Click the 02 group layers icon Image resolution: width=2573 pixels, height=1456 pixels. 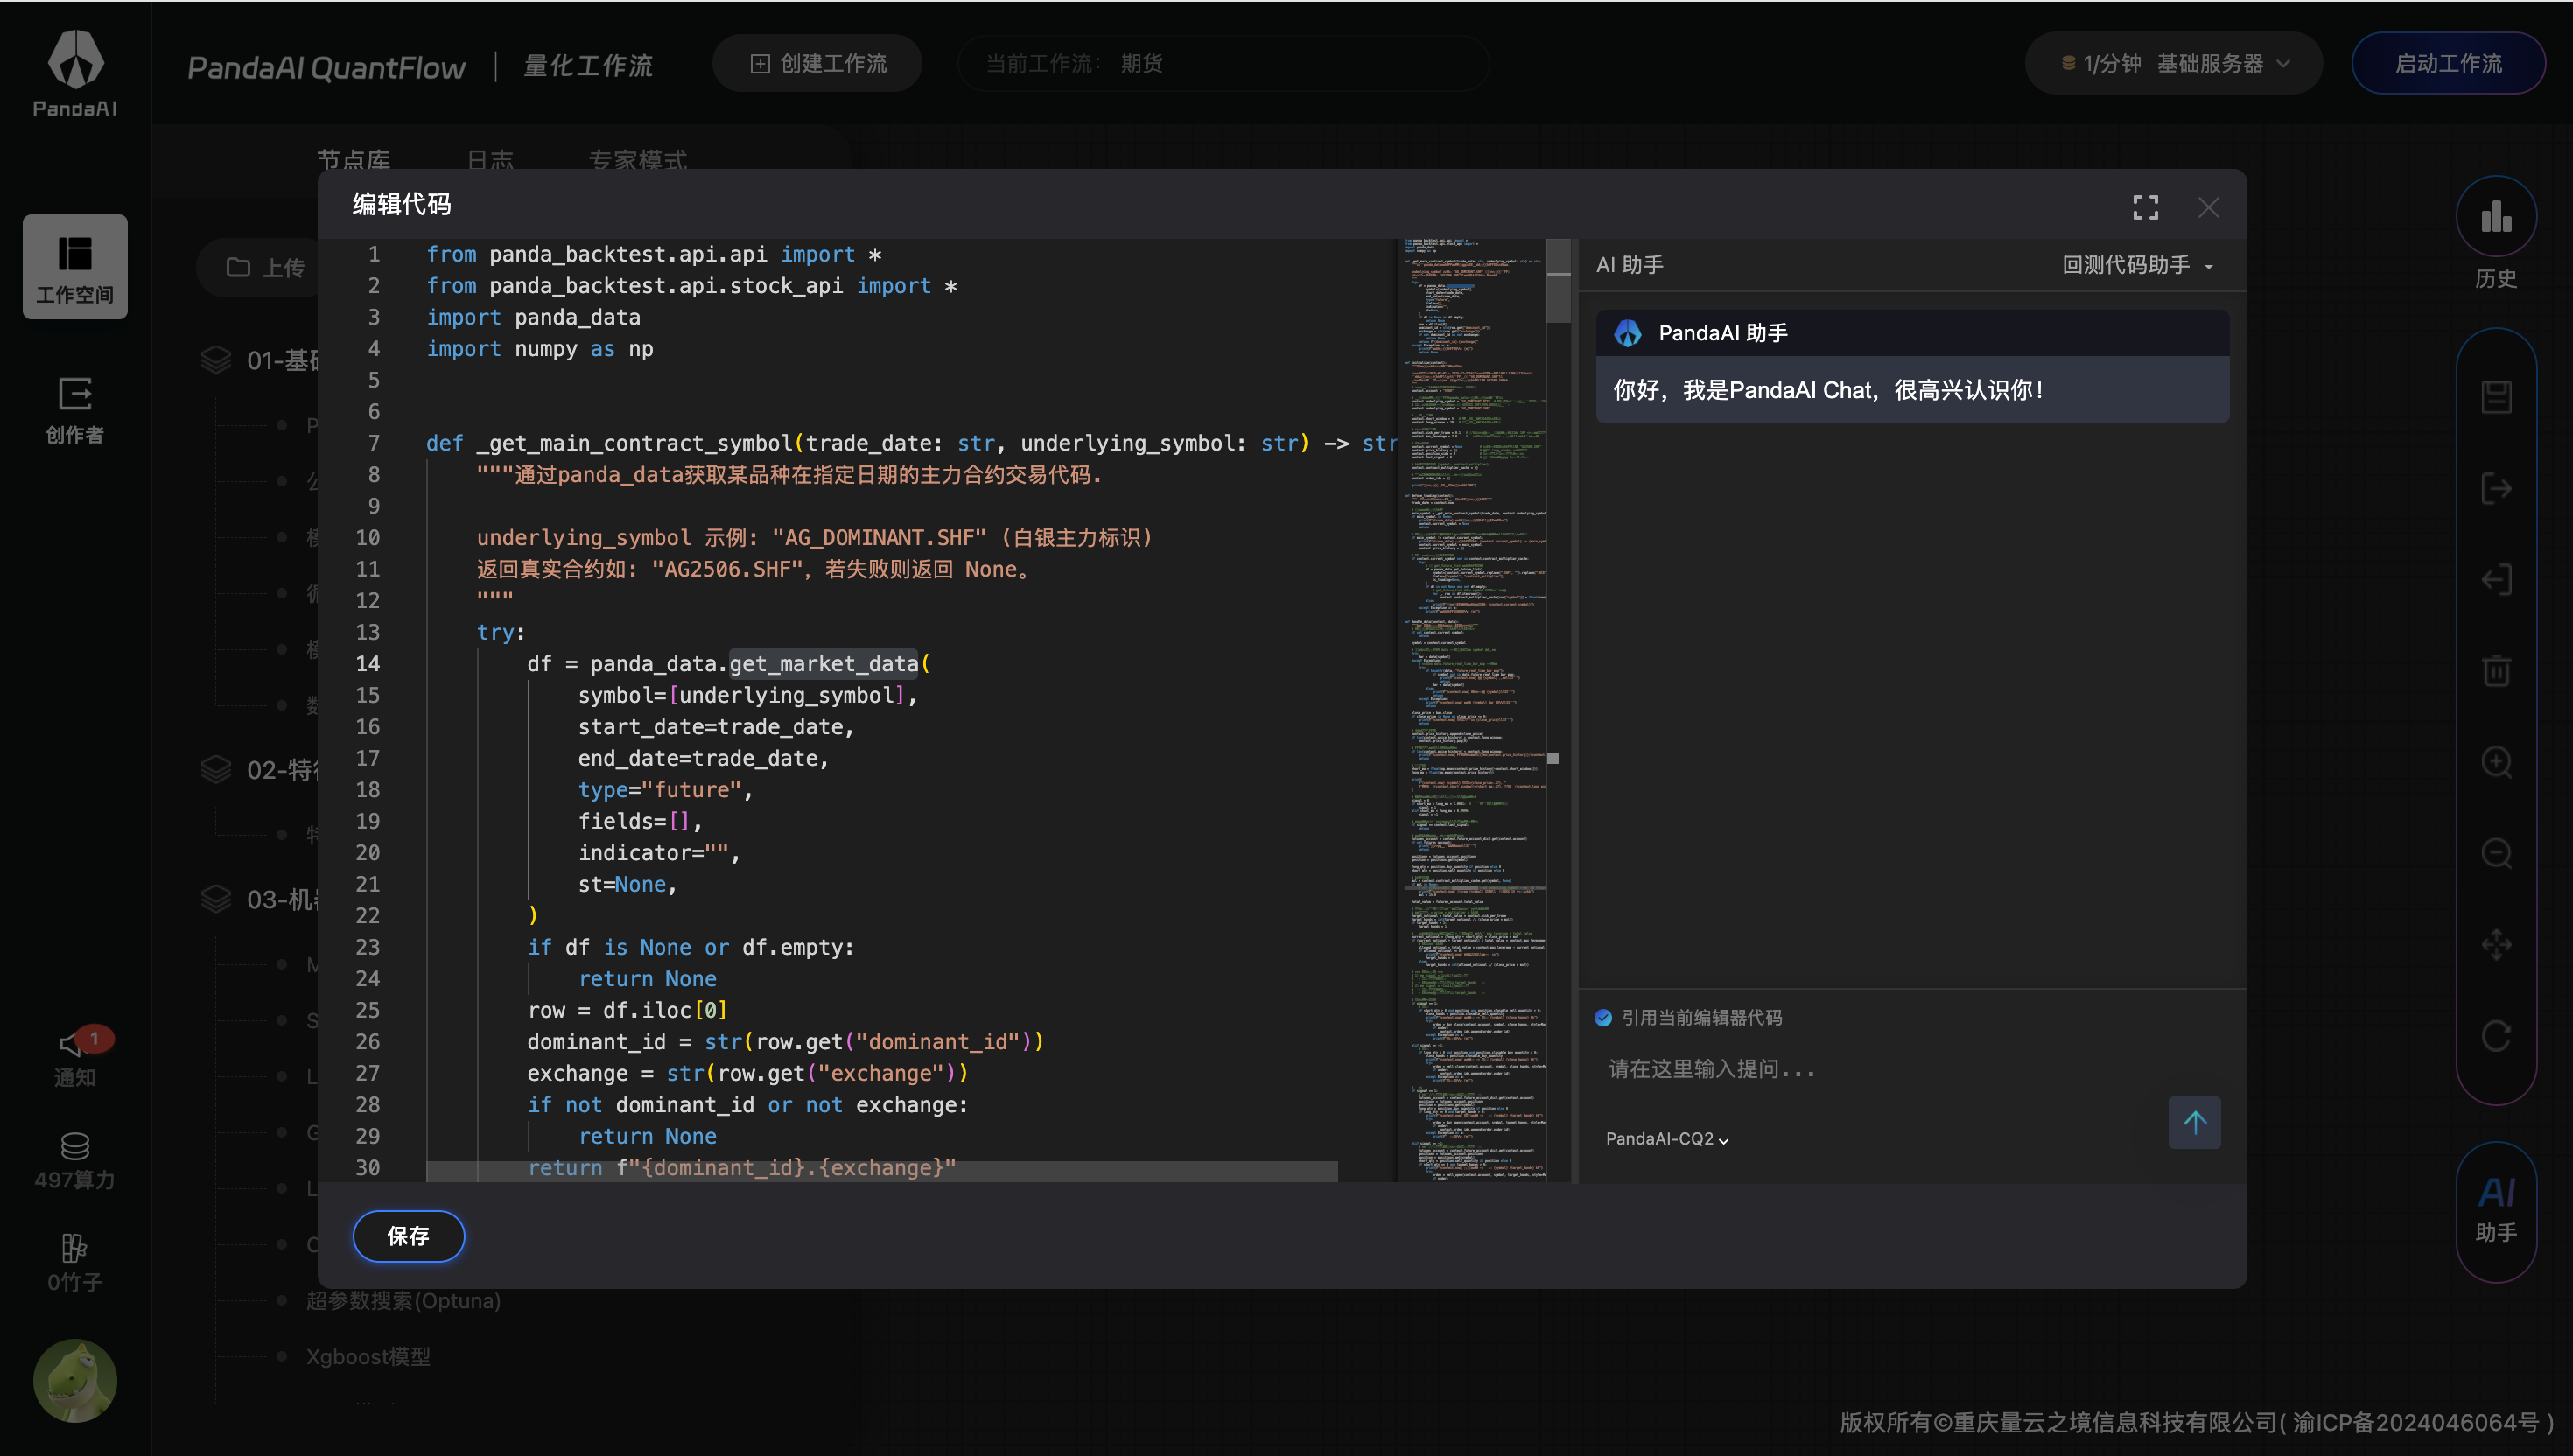point(216,769)
